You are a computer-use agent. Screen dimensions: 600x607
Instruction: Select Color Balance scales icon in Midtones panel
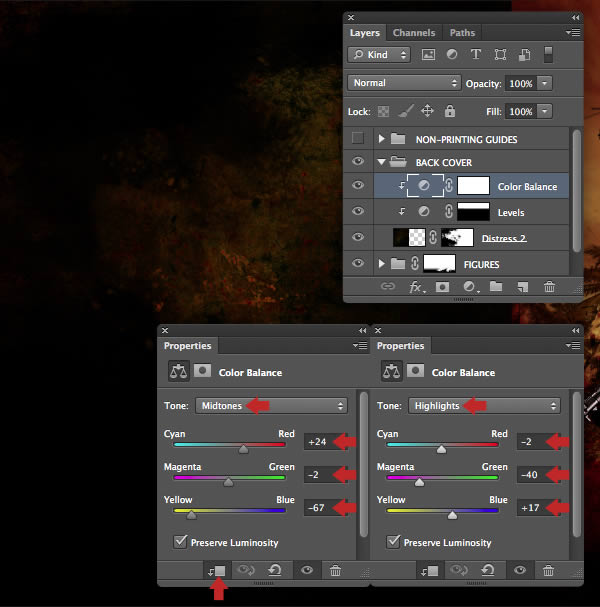pos(178,371)
